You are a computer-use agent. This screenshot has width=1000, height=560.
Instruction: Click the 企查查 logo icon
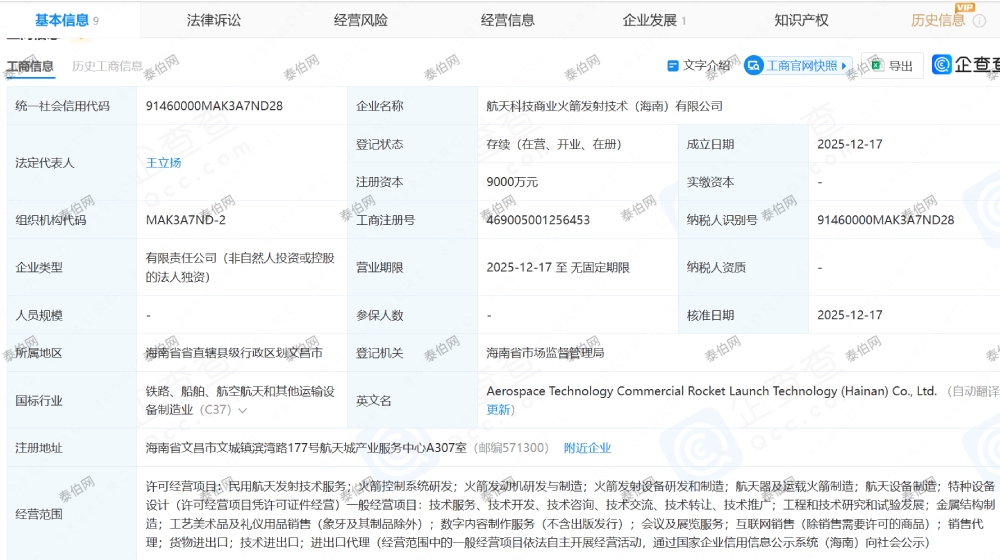click(942, 65)
